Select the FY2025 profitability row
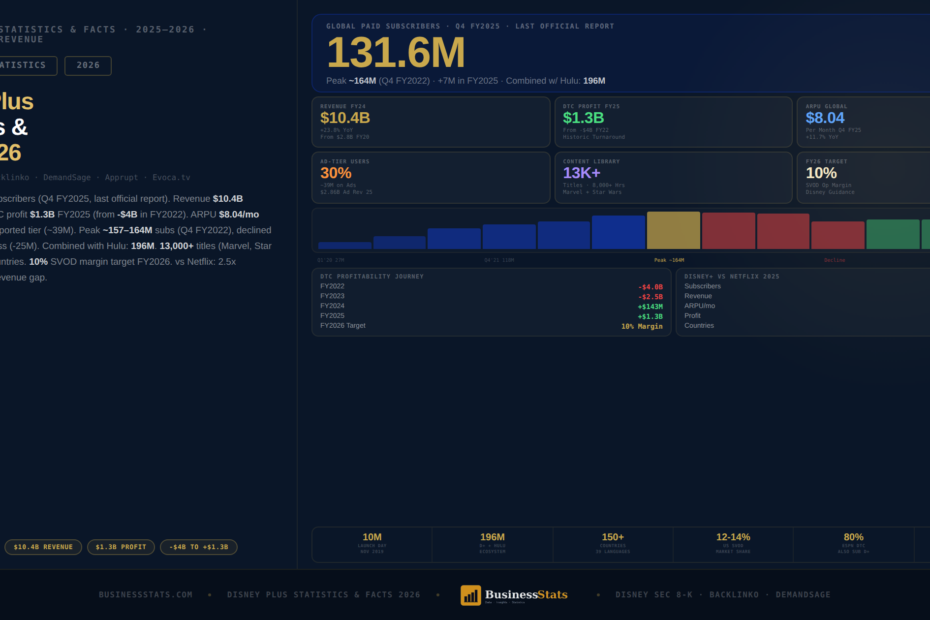The height and width of the screenshot is (620, 930). (x=491, y=316)
